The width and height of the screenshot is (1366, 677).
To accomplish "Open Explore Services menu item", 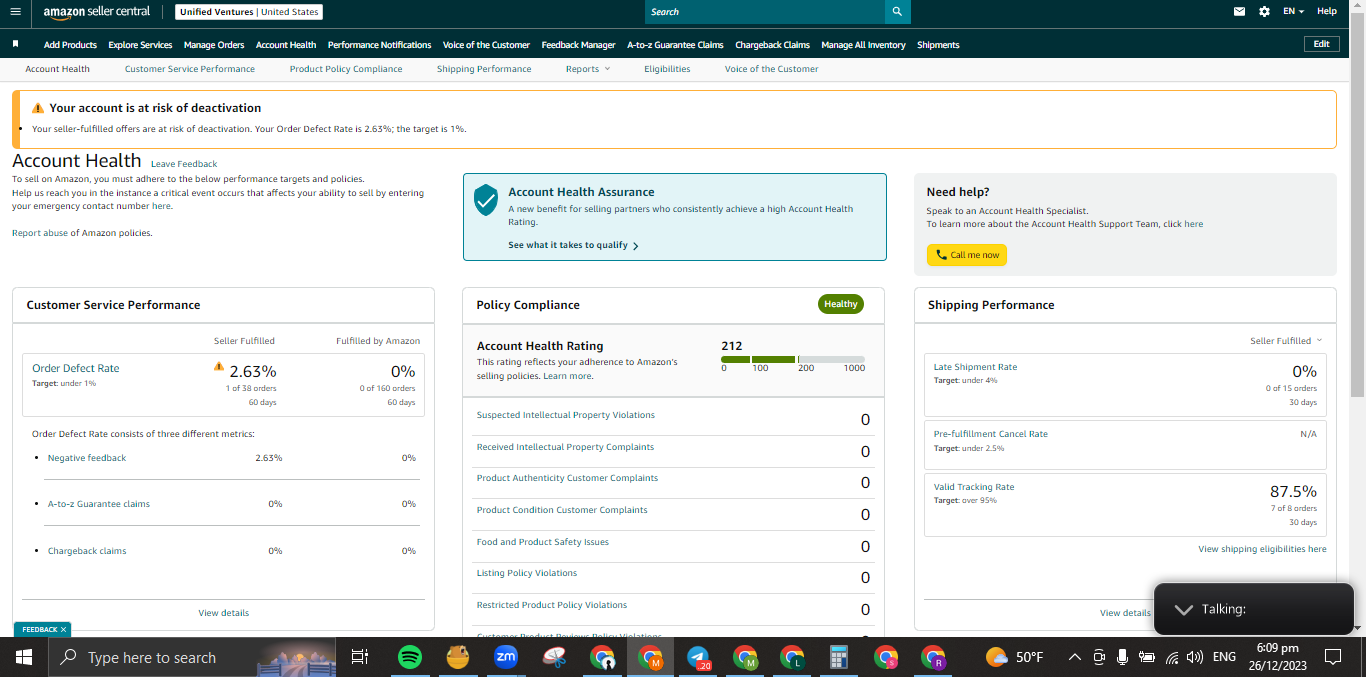I will click(140, 45).
